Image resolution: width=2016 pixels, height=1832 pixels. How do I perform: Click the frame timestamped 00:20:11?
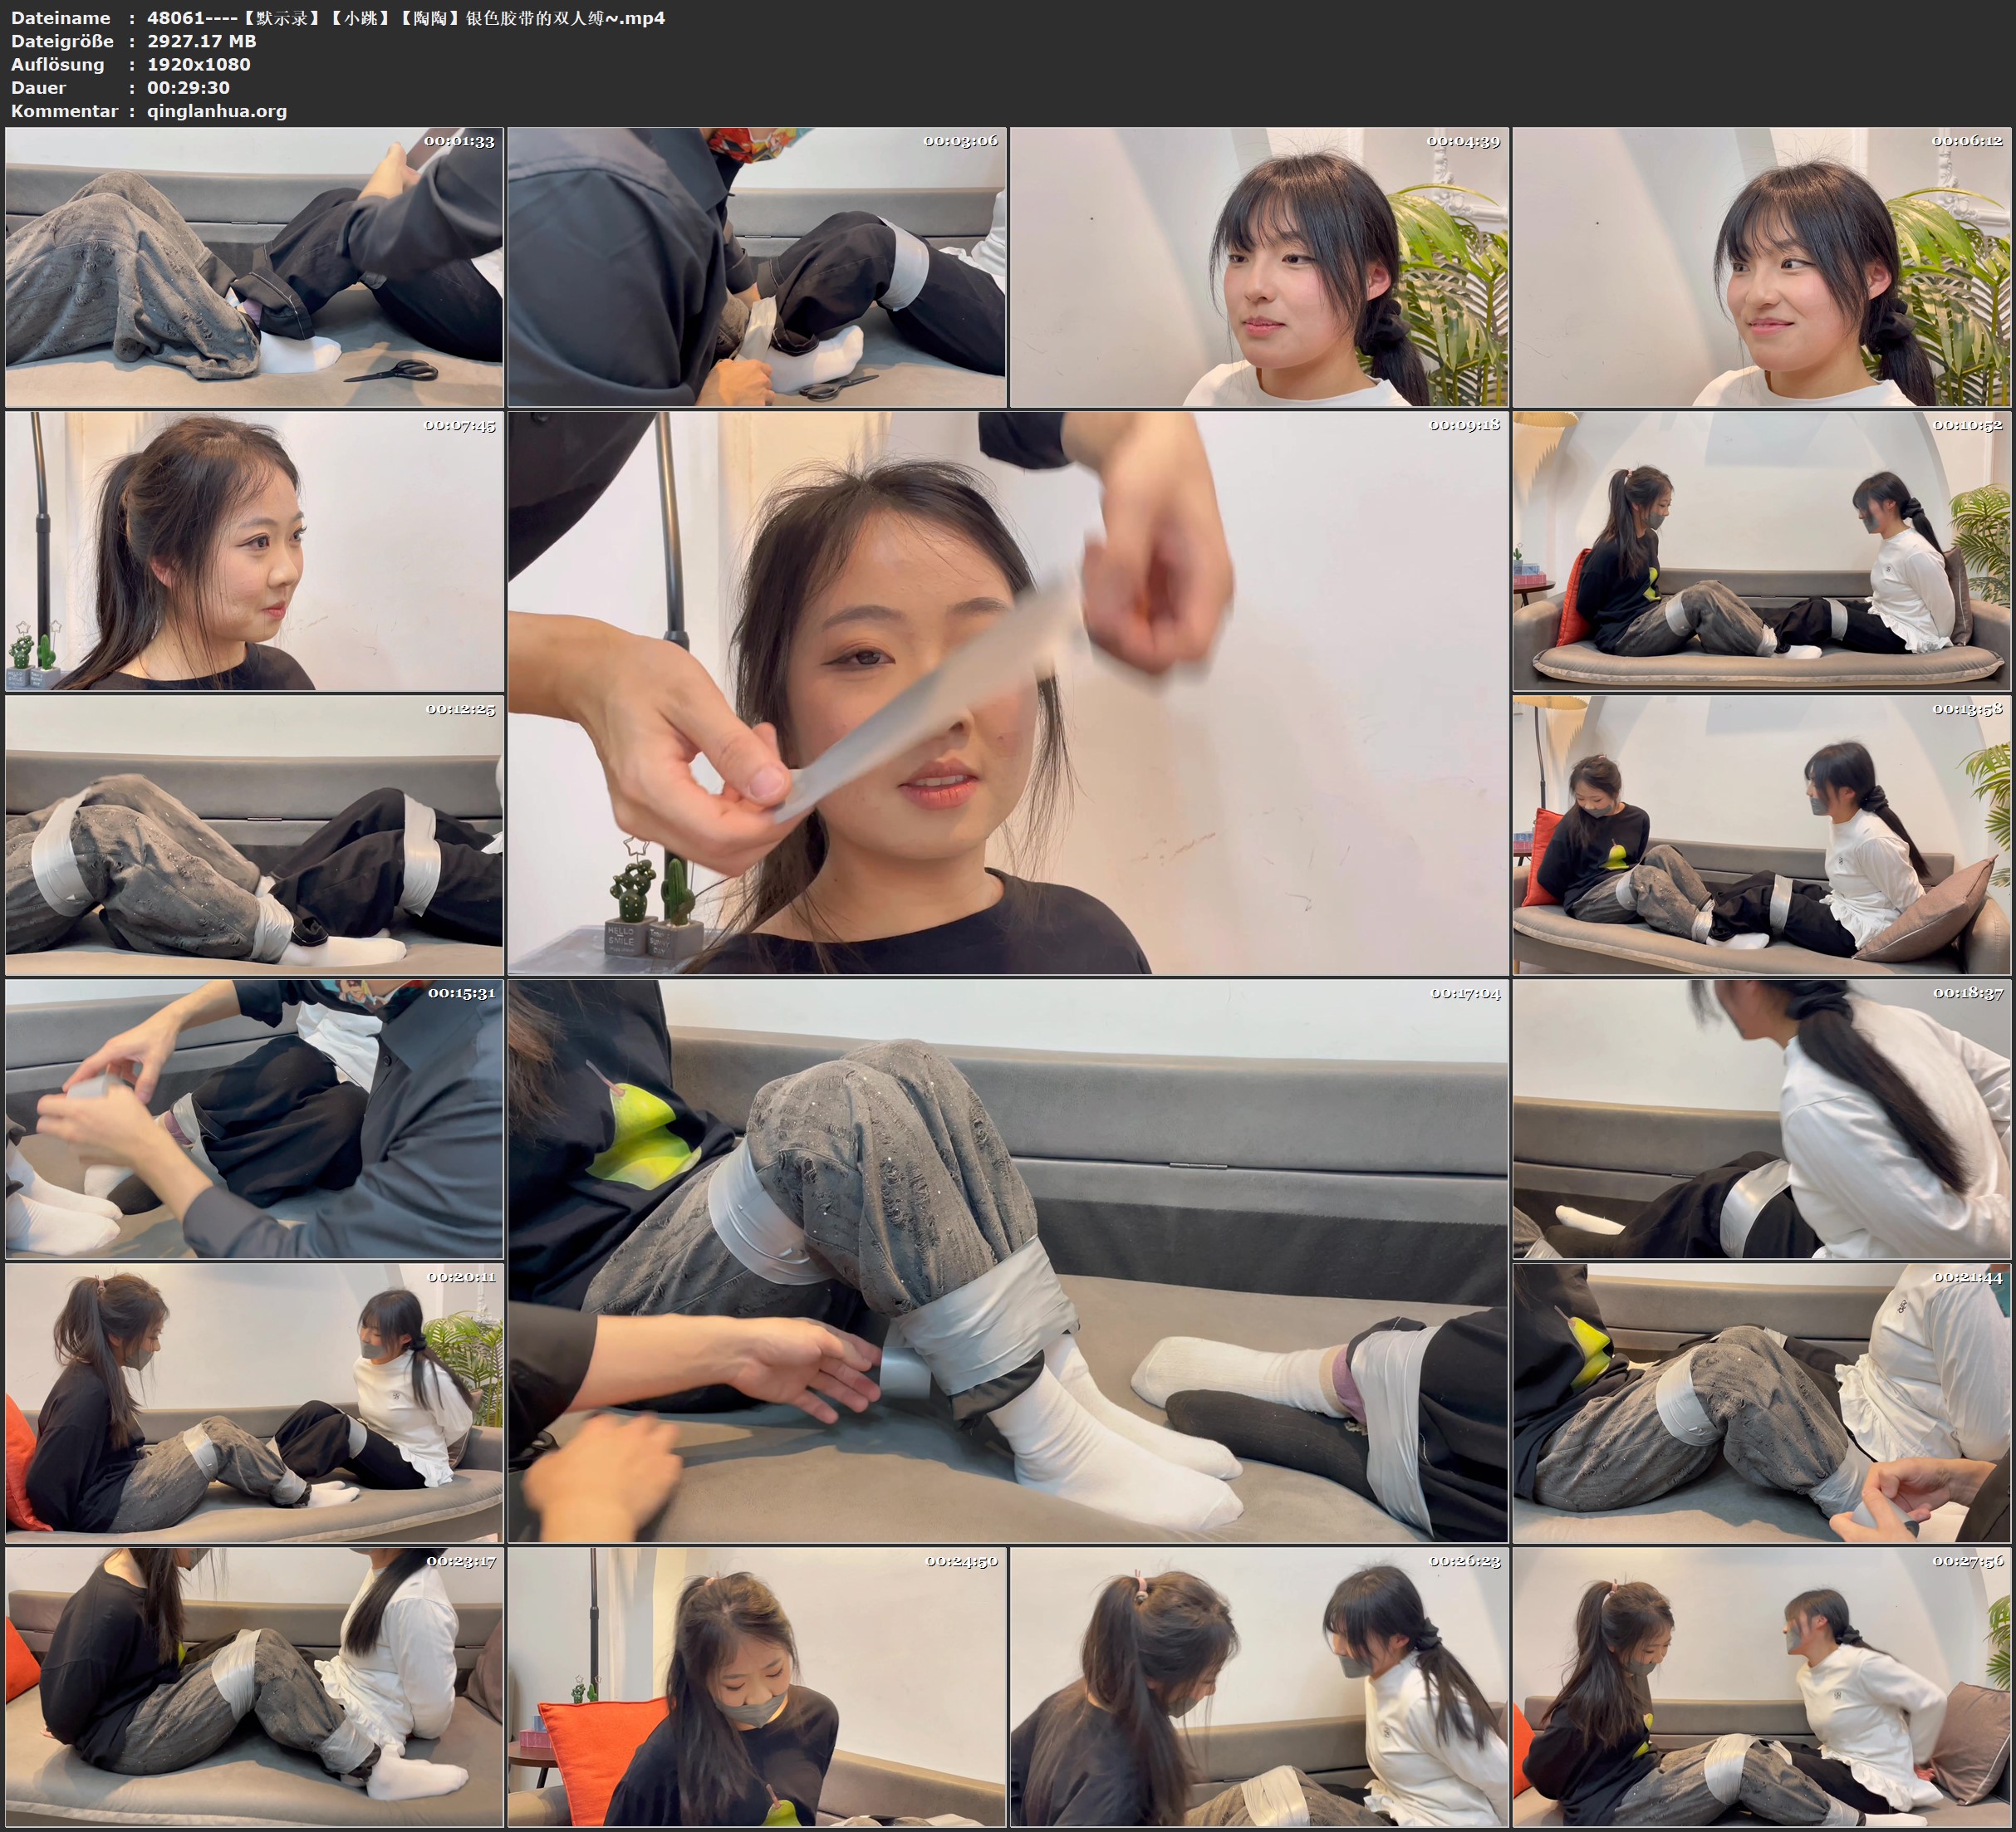point(254,1403)
